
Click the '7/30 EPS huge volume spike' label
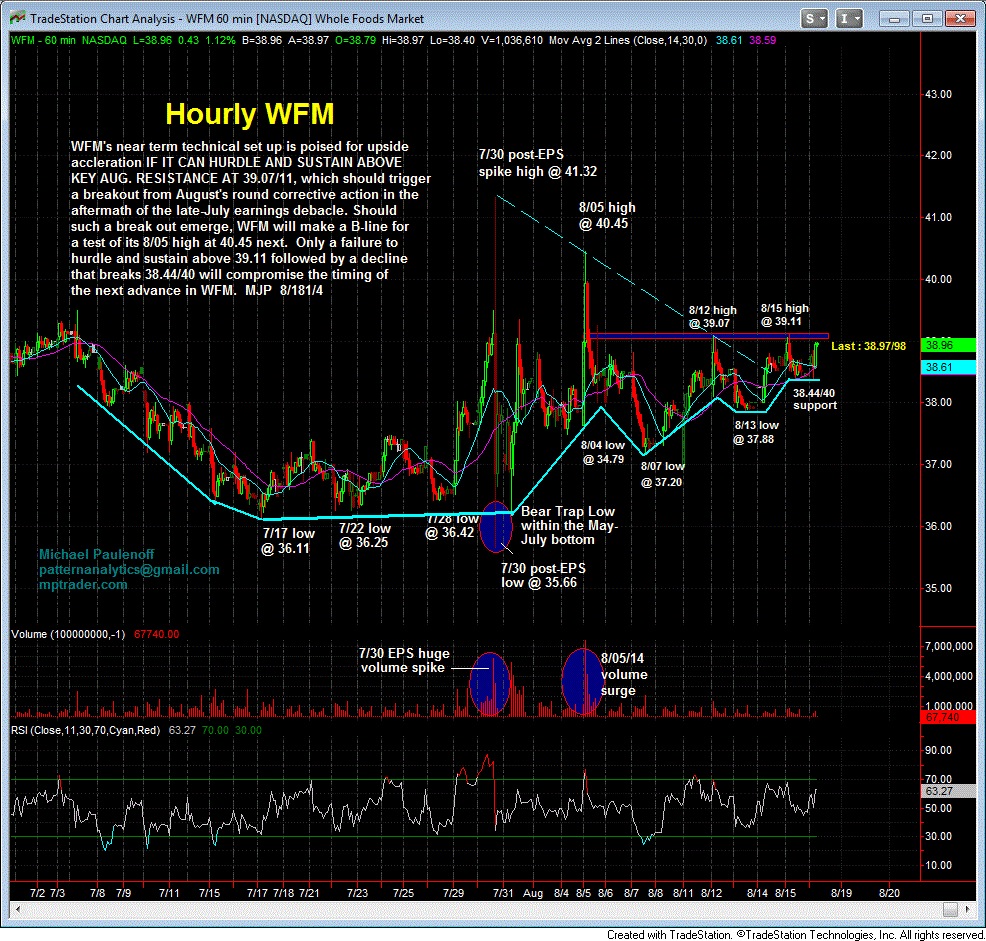[404, 660]
